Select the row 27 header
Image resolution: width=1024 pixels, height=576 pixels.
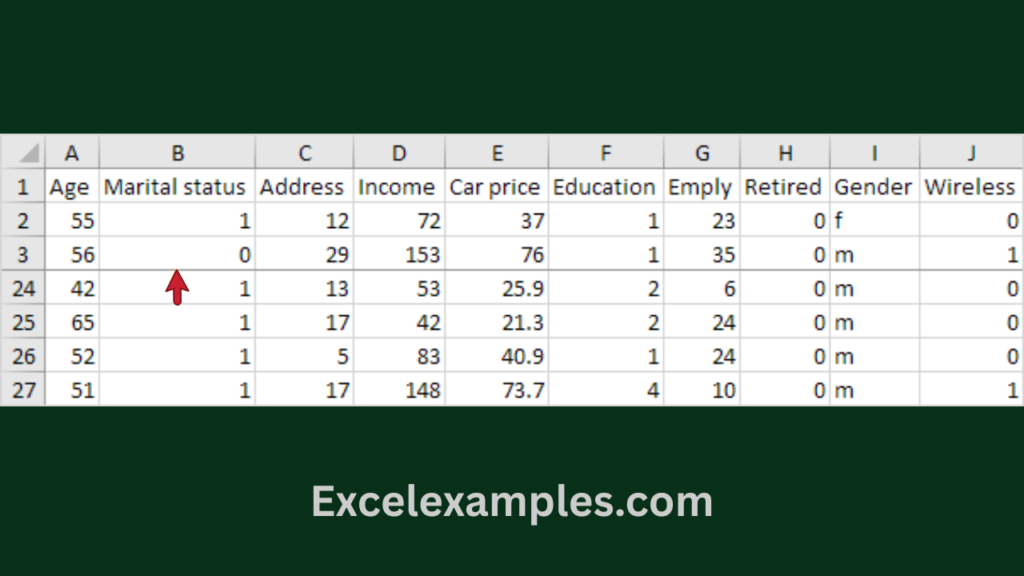tap(23, 390)
